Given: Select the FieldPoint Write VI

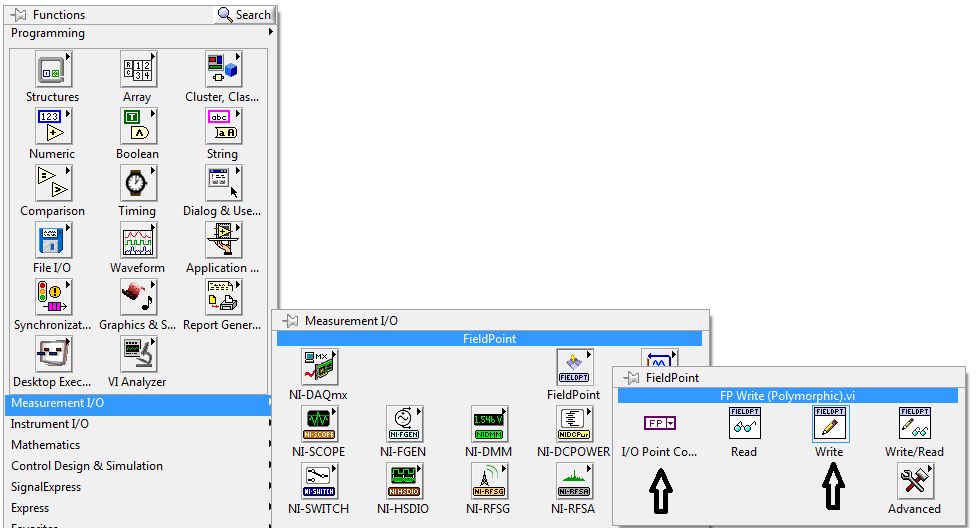Looking at the screenshot, I should 830,423.
